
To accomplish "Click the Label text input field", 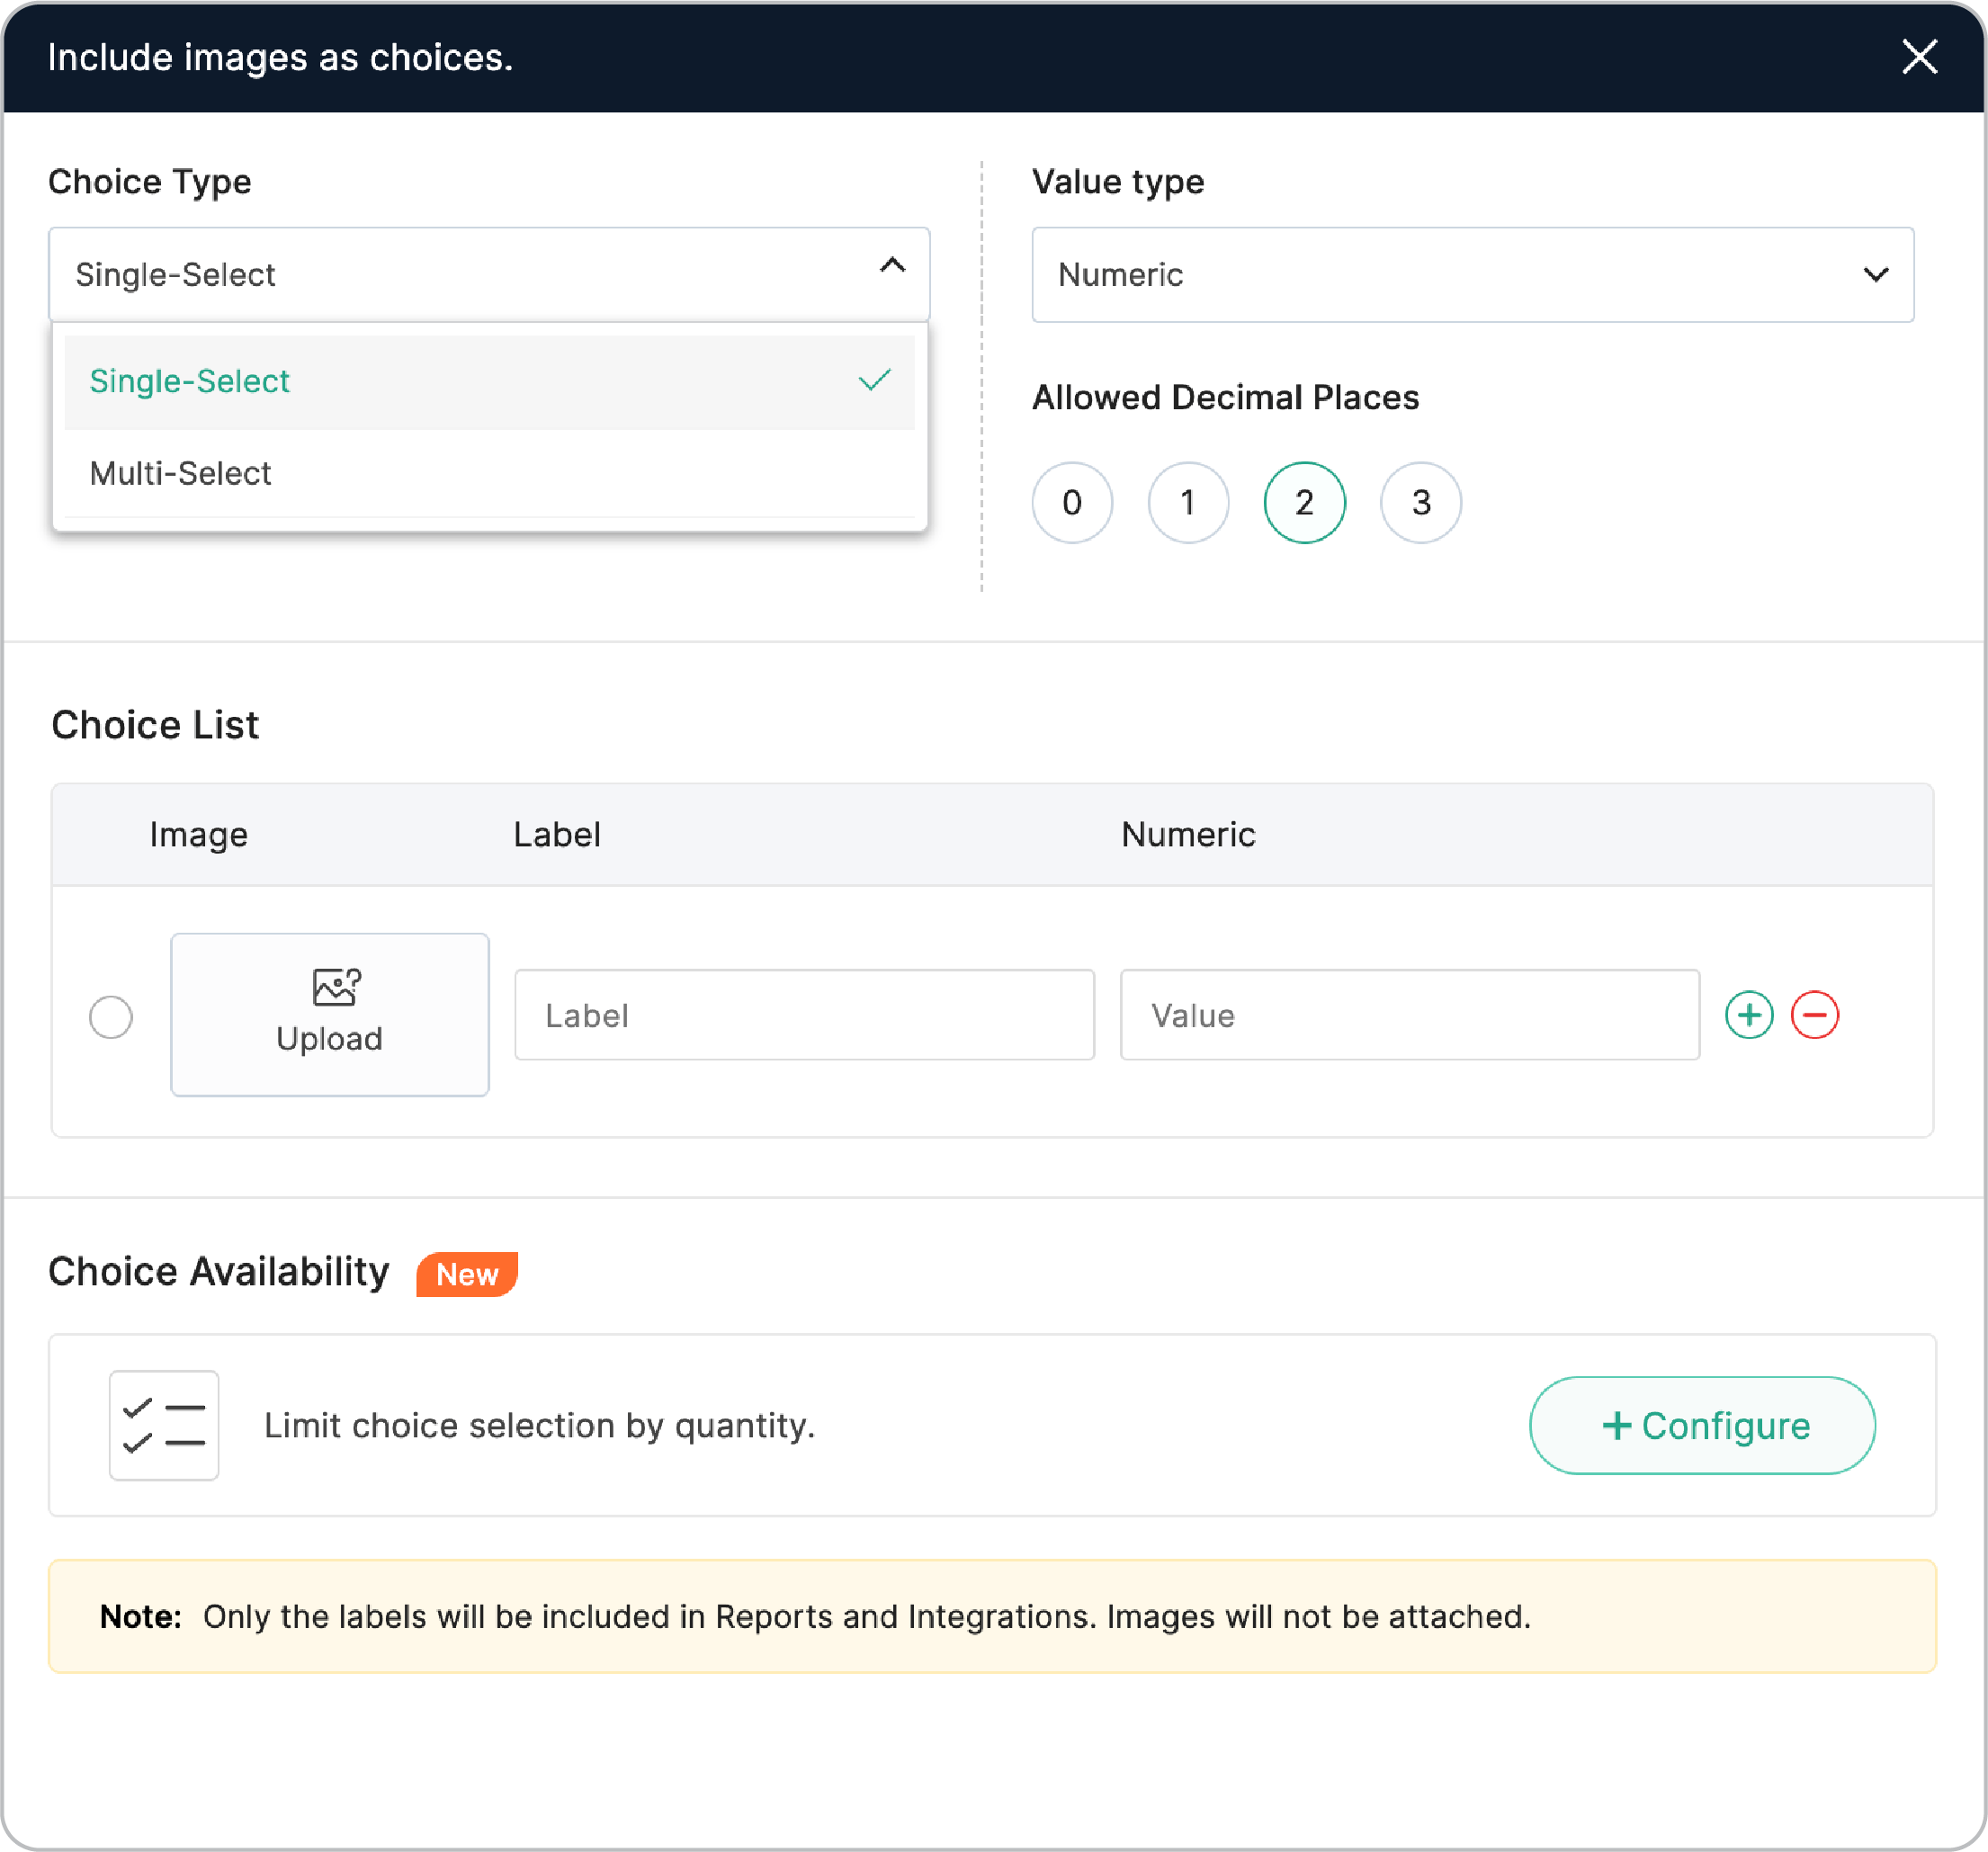I will (804, 1015).
